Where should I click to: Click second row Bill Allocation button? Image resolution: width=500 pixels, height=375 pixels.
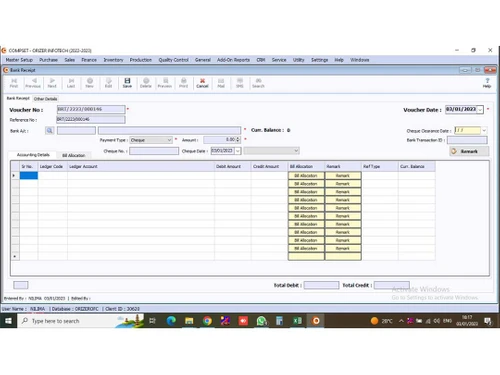pyautogui.click(x=306, y=184)
